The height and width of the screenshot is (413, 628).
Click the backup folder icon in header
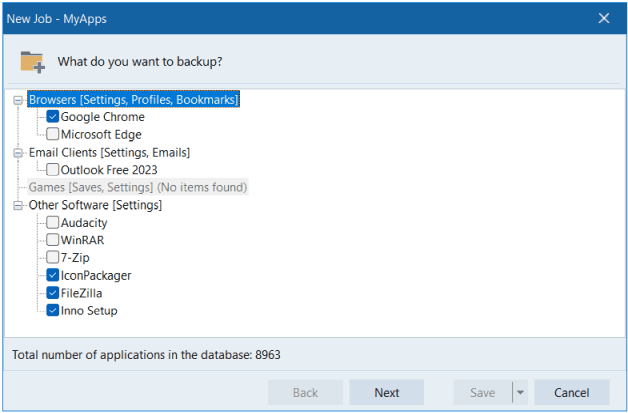click(32, 61)
